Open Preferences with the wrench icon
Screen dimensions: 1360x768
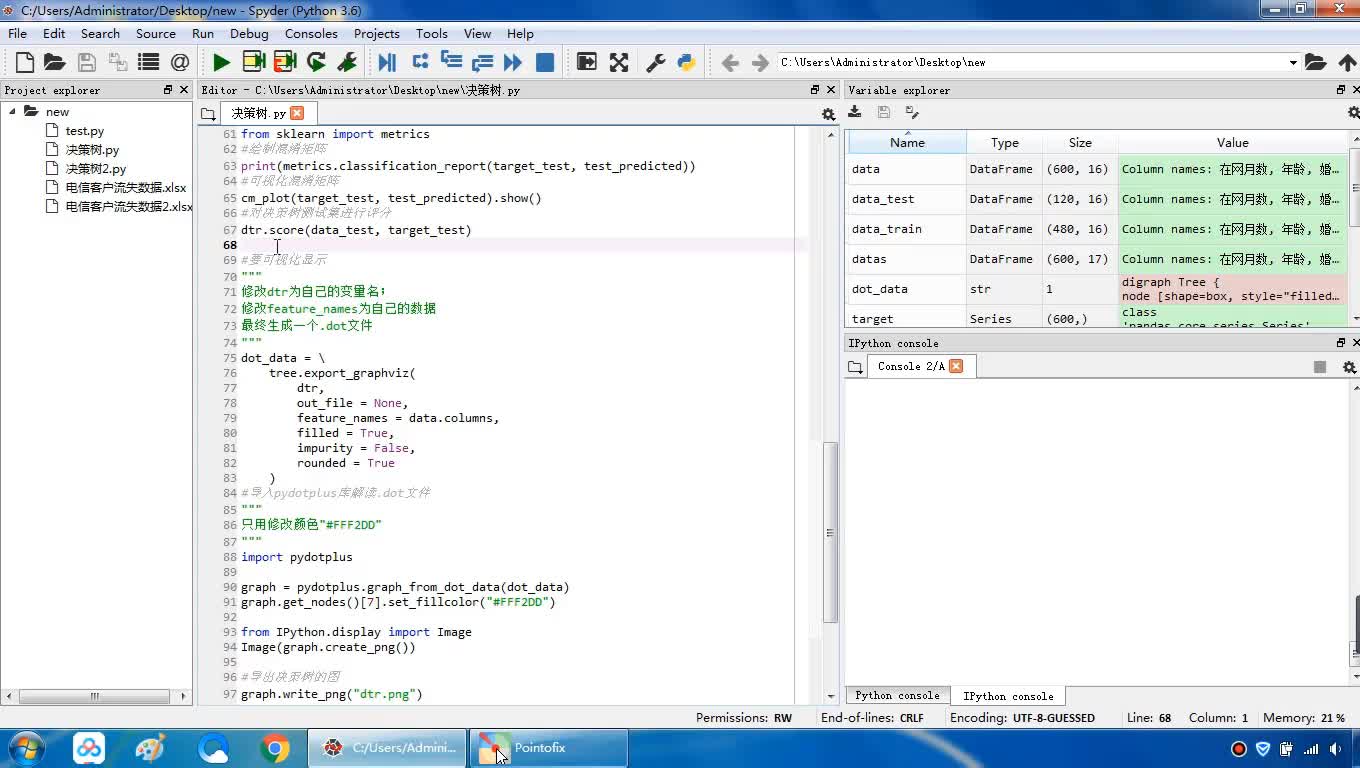coord(656,62)
